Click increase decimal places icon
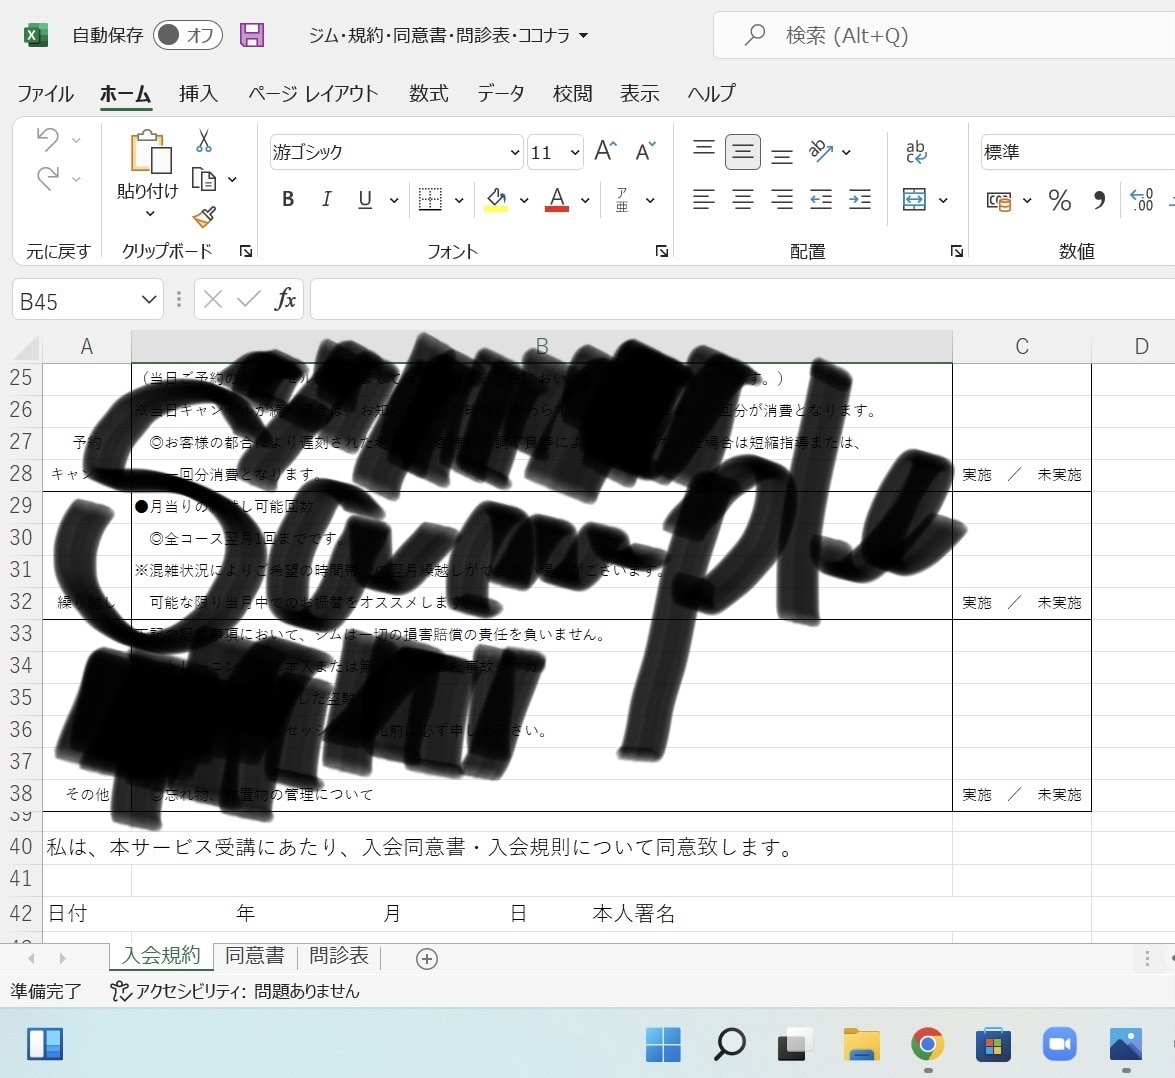This screenshot has width=1175, height=1078. 1141,199
